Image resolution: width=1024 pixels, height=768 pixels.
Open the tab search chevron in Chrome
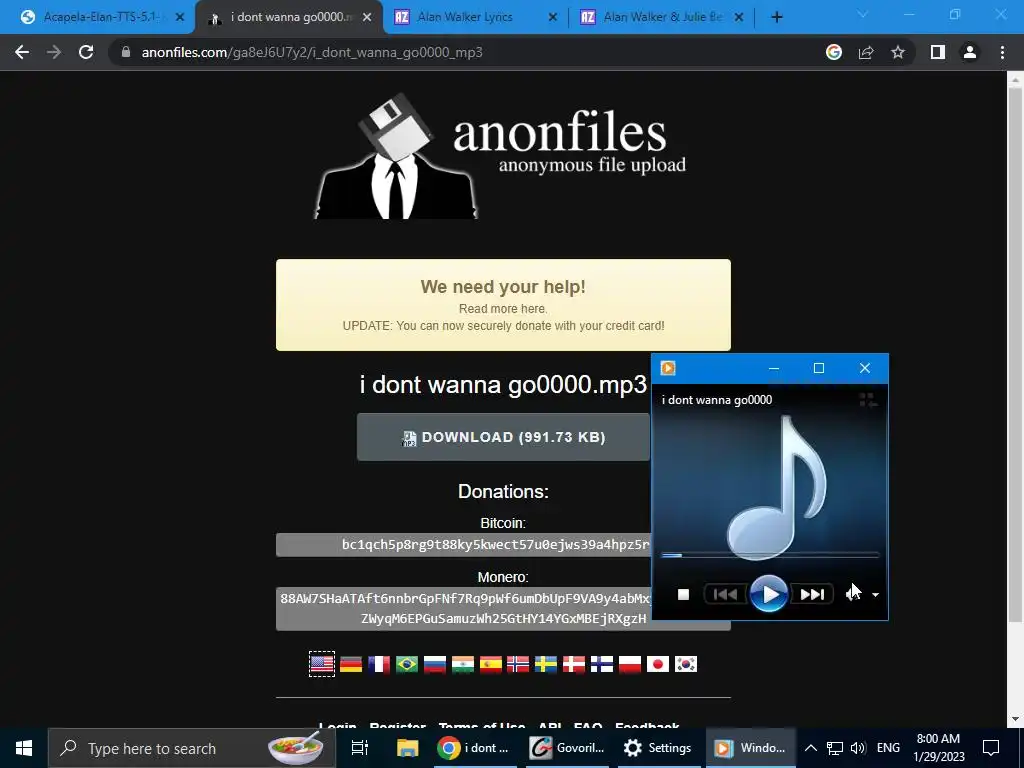point(863,15)
